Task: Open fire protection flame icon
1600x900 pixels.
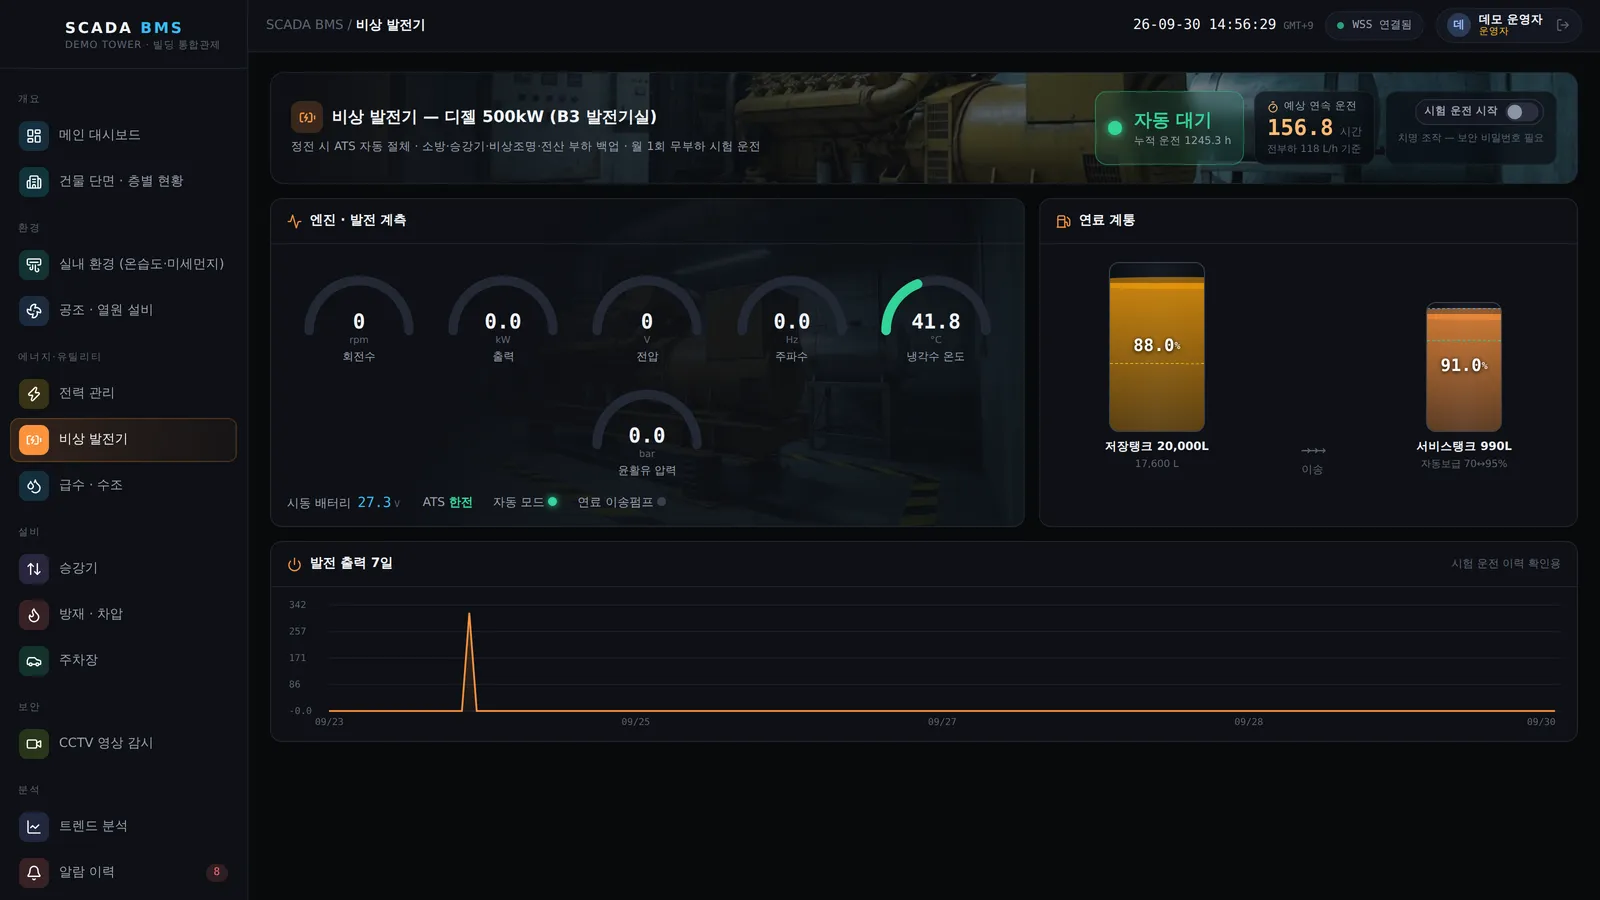Action: [34, 614]
